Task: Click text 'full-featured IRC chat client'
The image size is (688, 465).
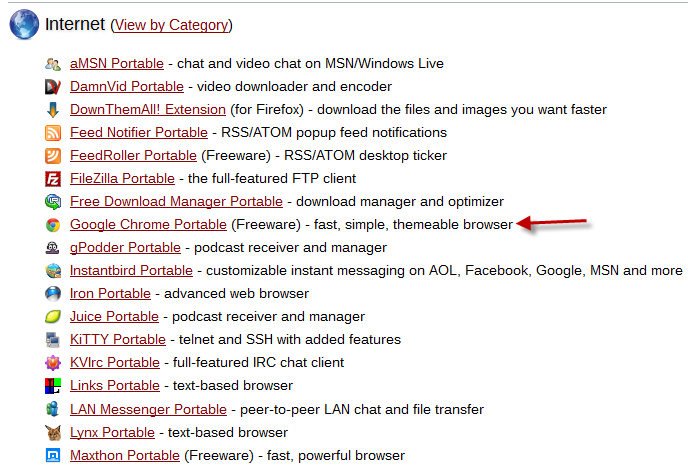Action: [258, 362]
